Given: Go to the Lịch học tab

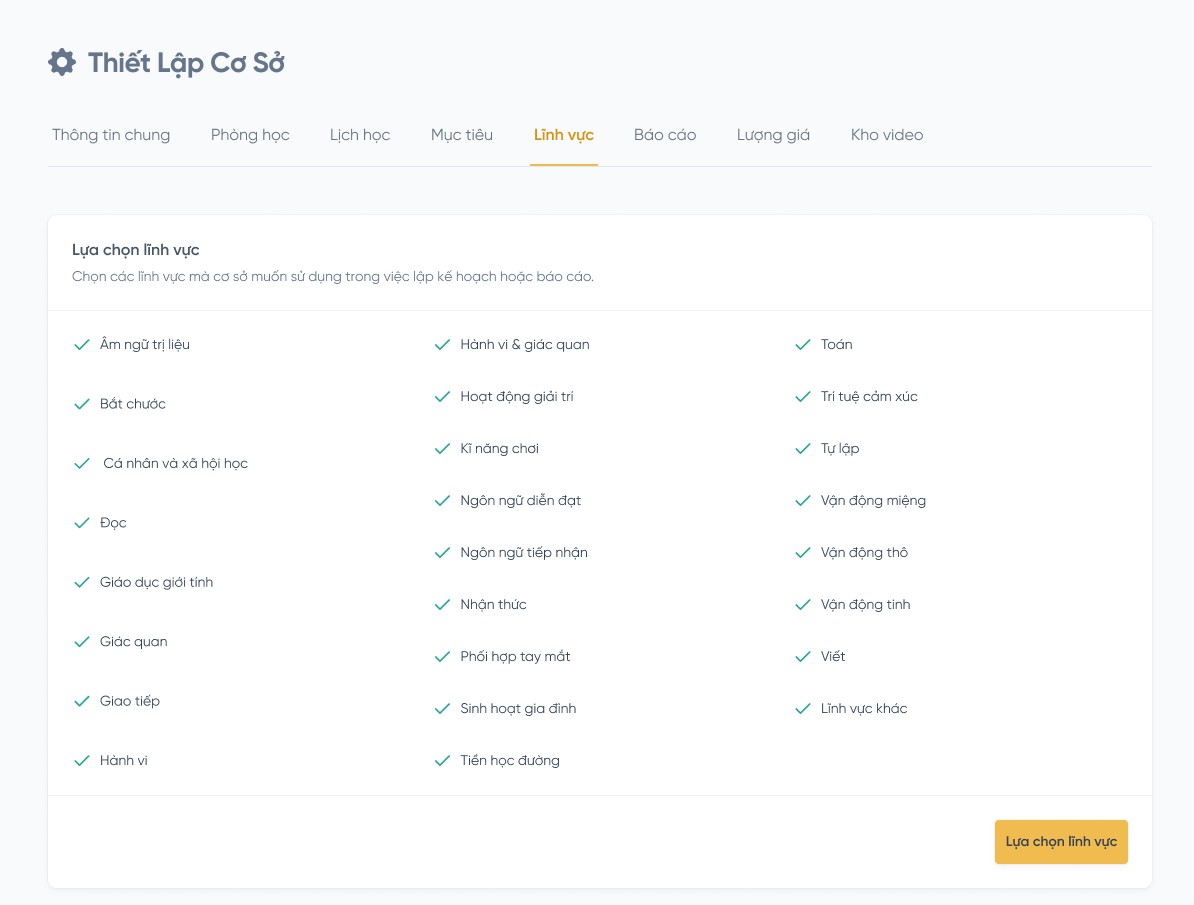Looking at the screenshot, I should [360, 135].
